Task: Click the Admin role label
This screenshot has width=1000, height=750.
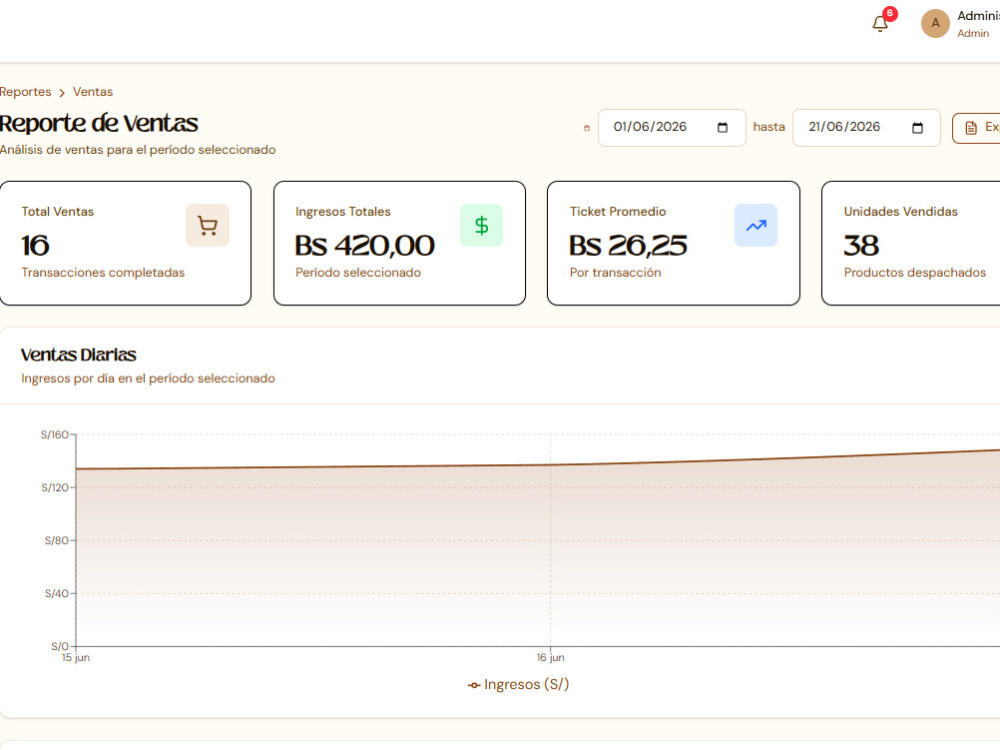Action: [x=973, y=34]
